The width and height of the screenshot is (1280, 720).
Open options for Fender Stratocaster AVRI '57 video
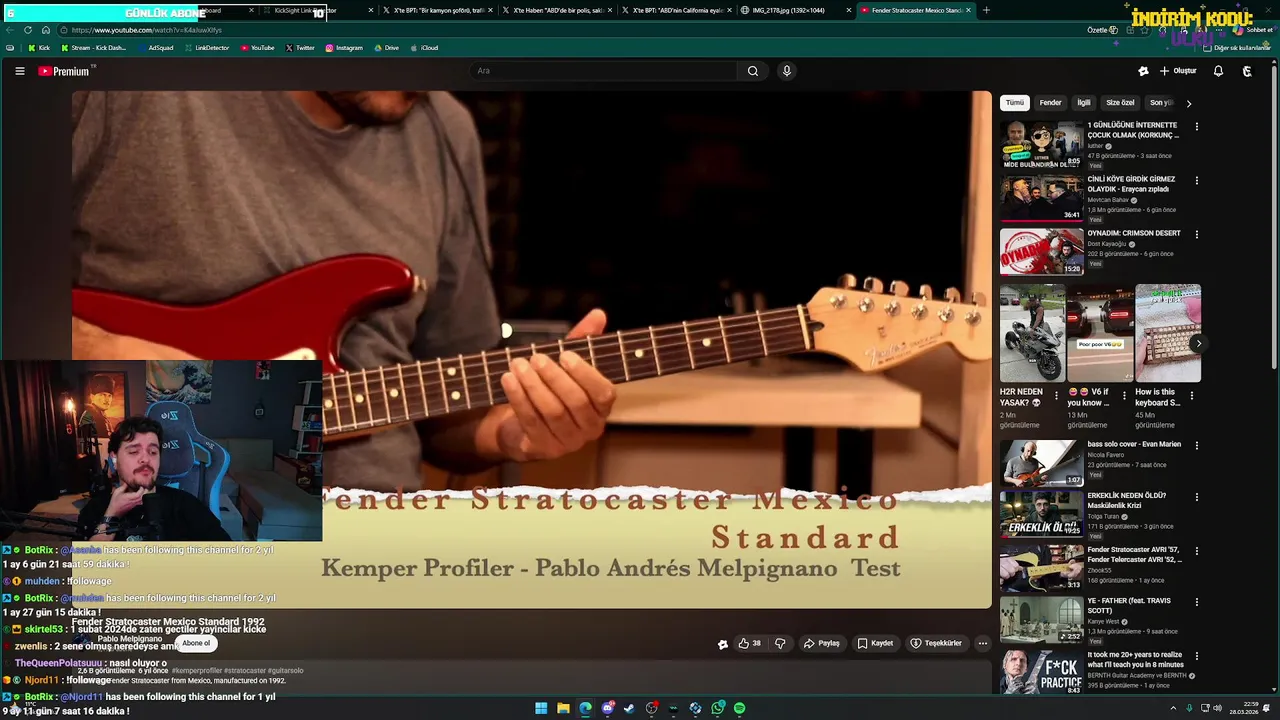1196,552
